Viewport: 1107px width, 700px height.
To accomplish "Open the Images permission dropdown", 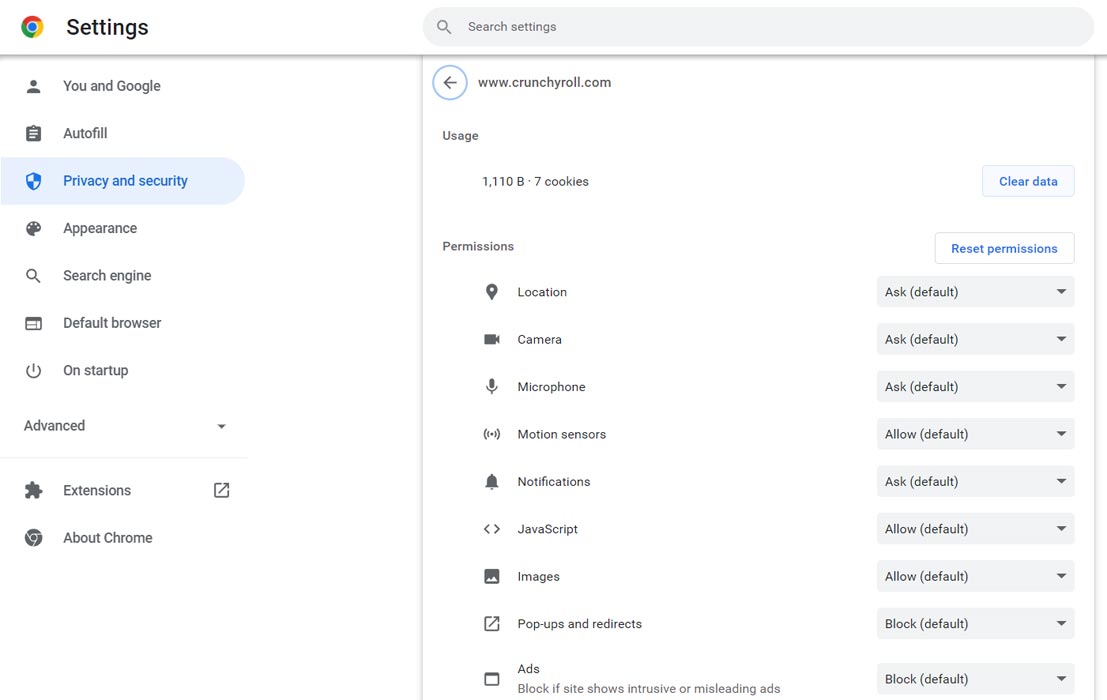I will point(976,577).
